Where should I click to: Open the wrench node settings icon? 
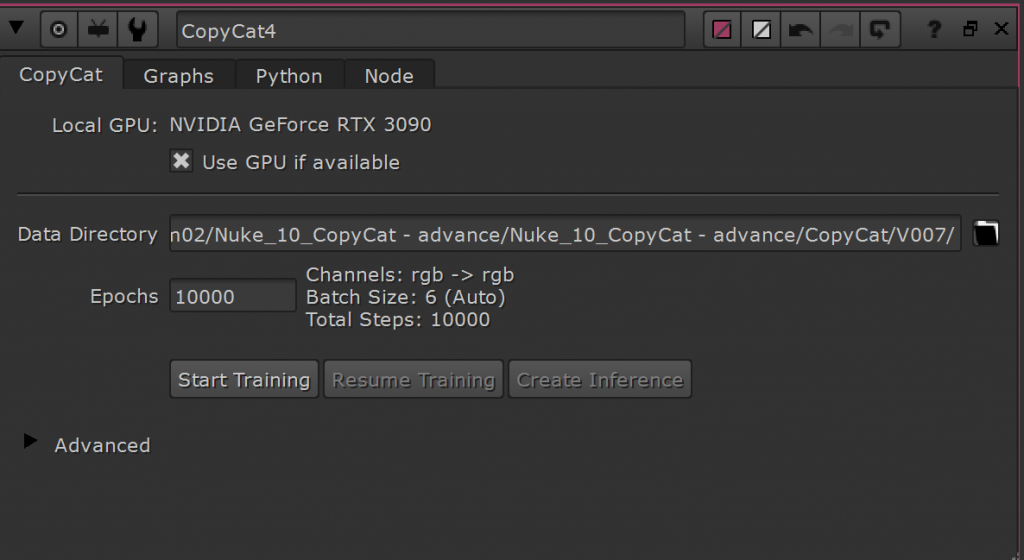(x=137, y=30)
